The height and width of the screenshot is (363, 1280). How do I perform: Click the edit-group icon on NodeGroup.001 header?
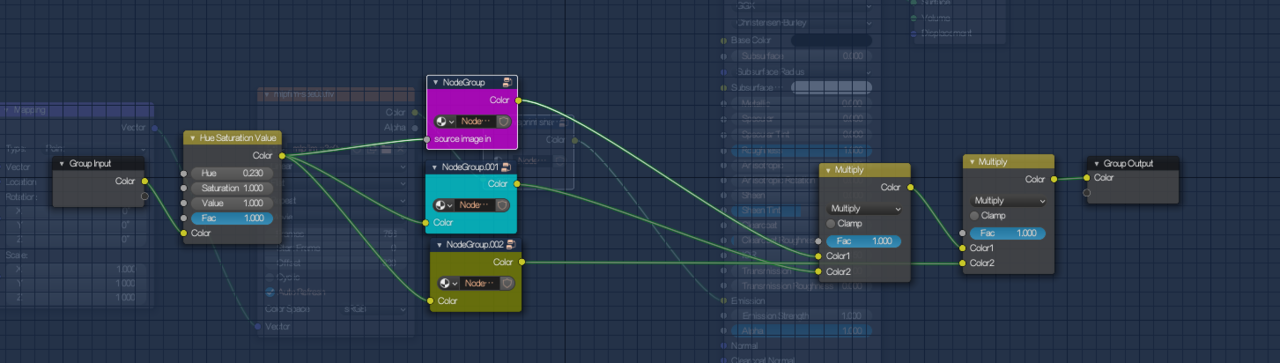507,167
